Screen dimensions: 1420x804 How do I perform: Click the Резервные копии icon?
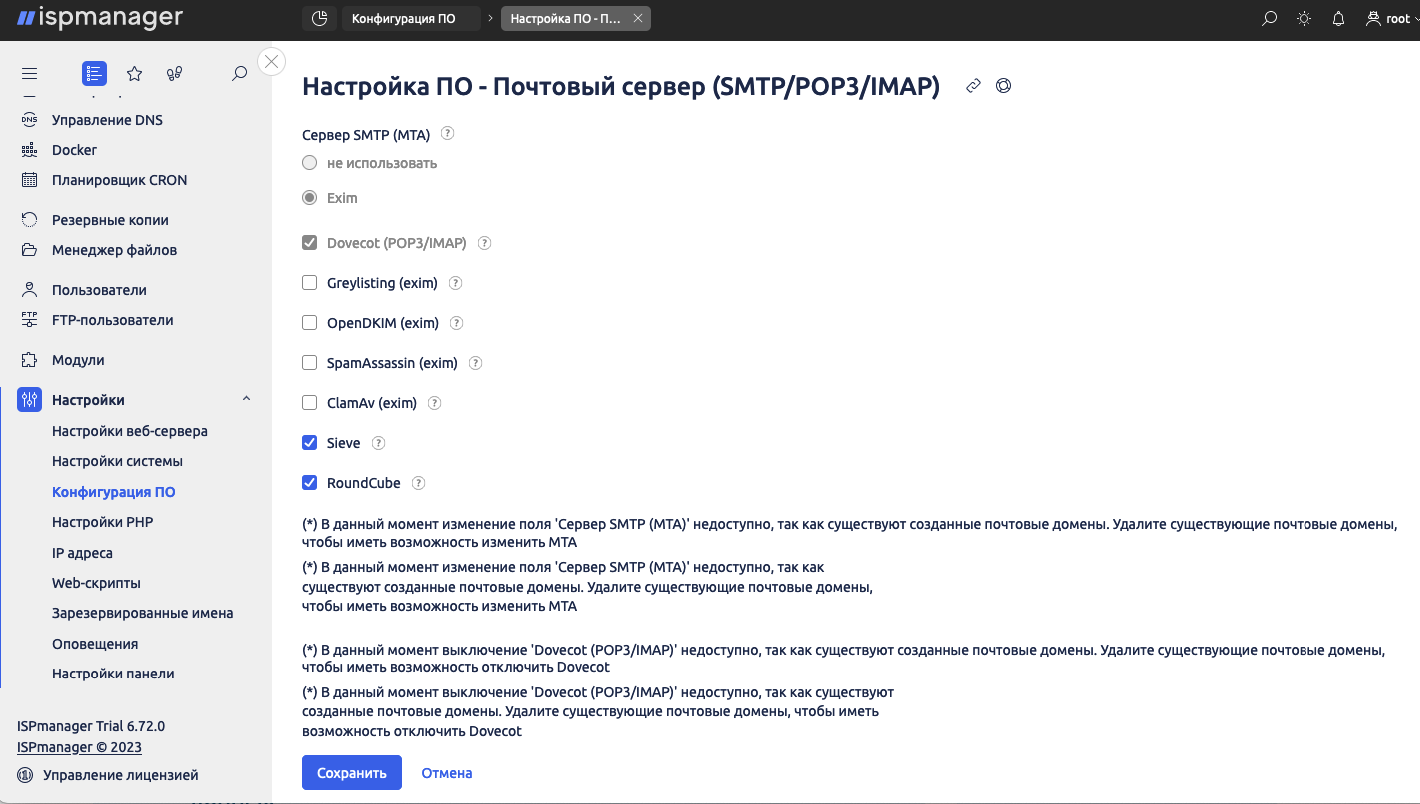pos(30,220)
